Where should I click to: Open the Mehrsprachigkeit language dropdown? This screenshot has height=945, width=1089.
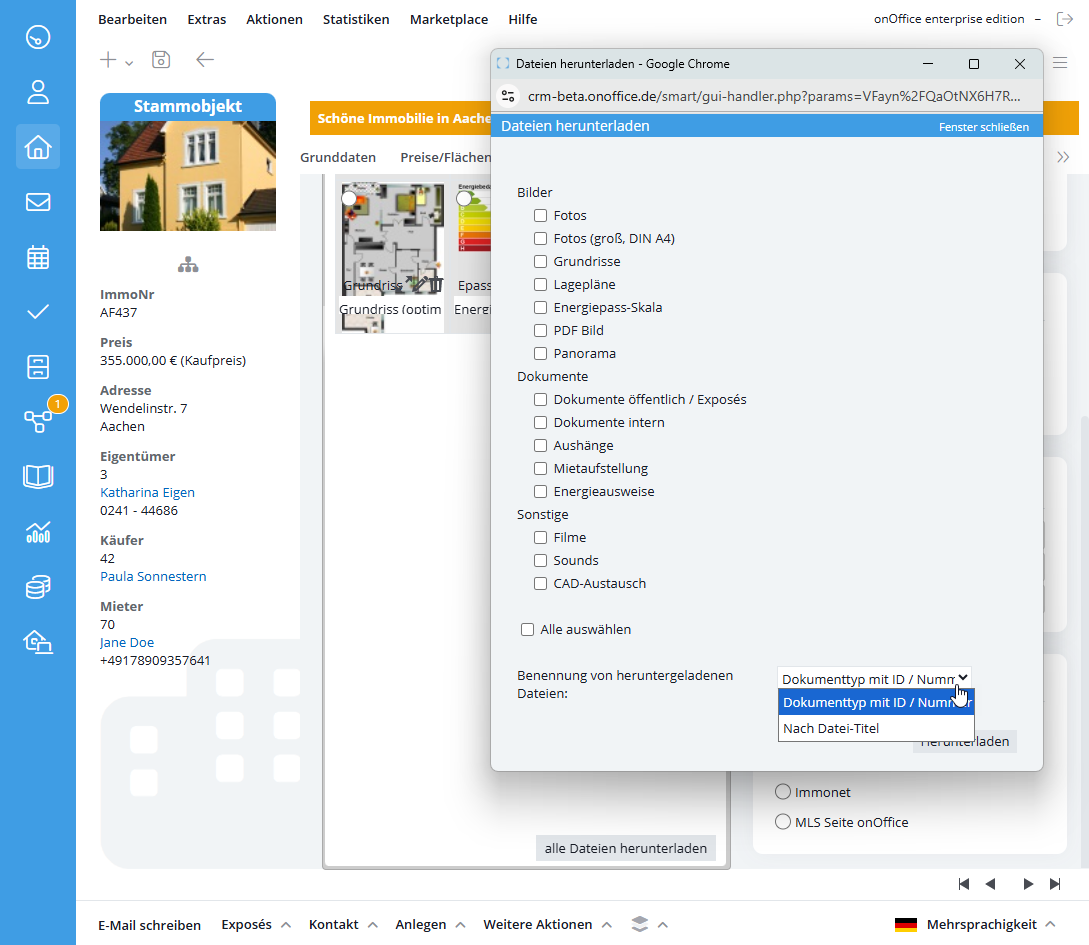tap(980, 925)
